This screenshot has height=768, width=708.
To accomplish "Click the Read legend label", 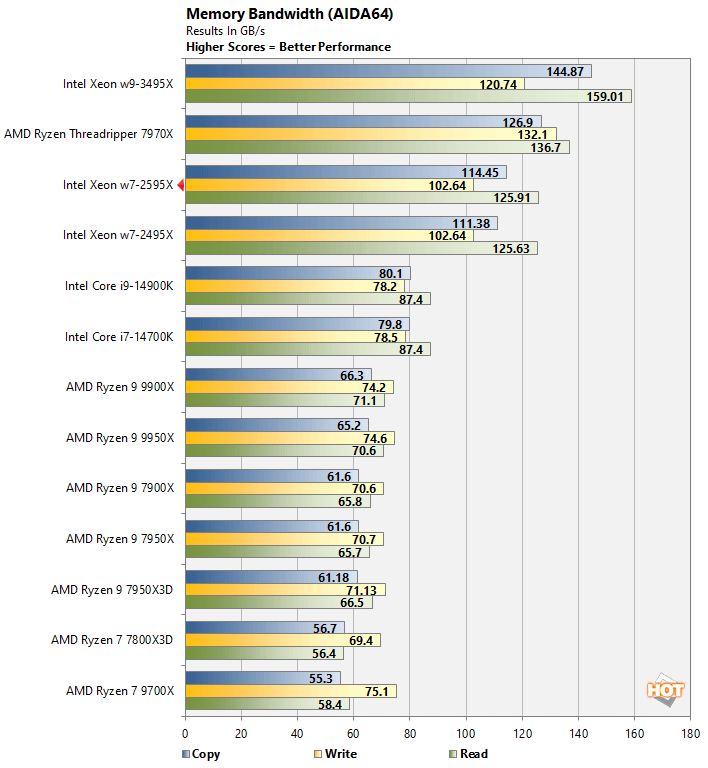I will [474, 754].
